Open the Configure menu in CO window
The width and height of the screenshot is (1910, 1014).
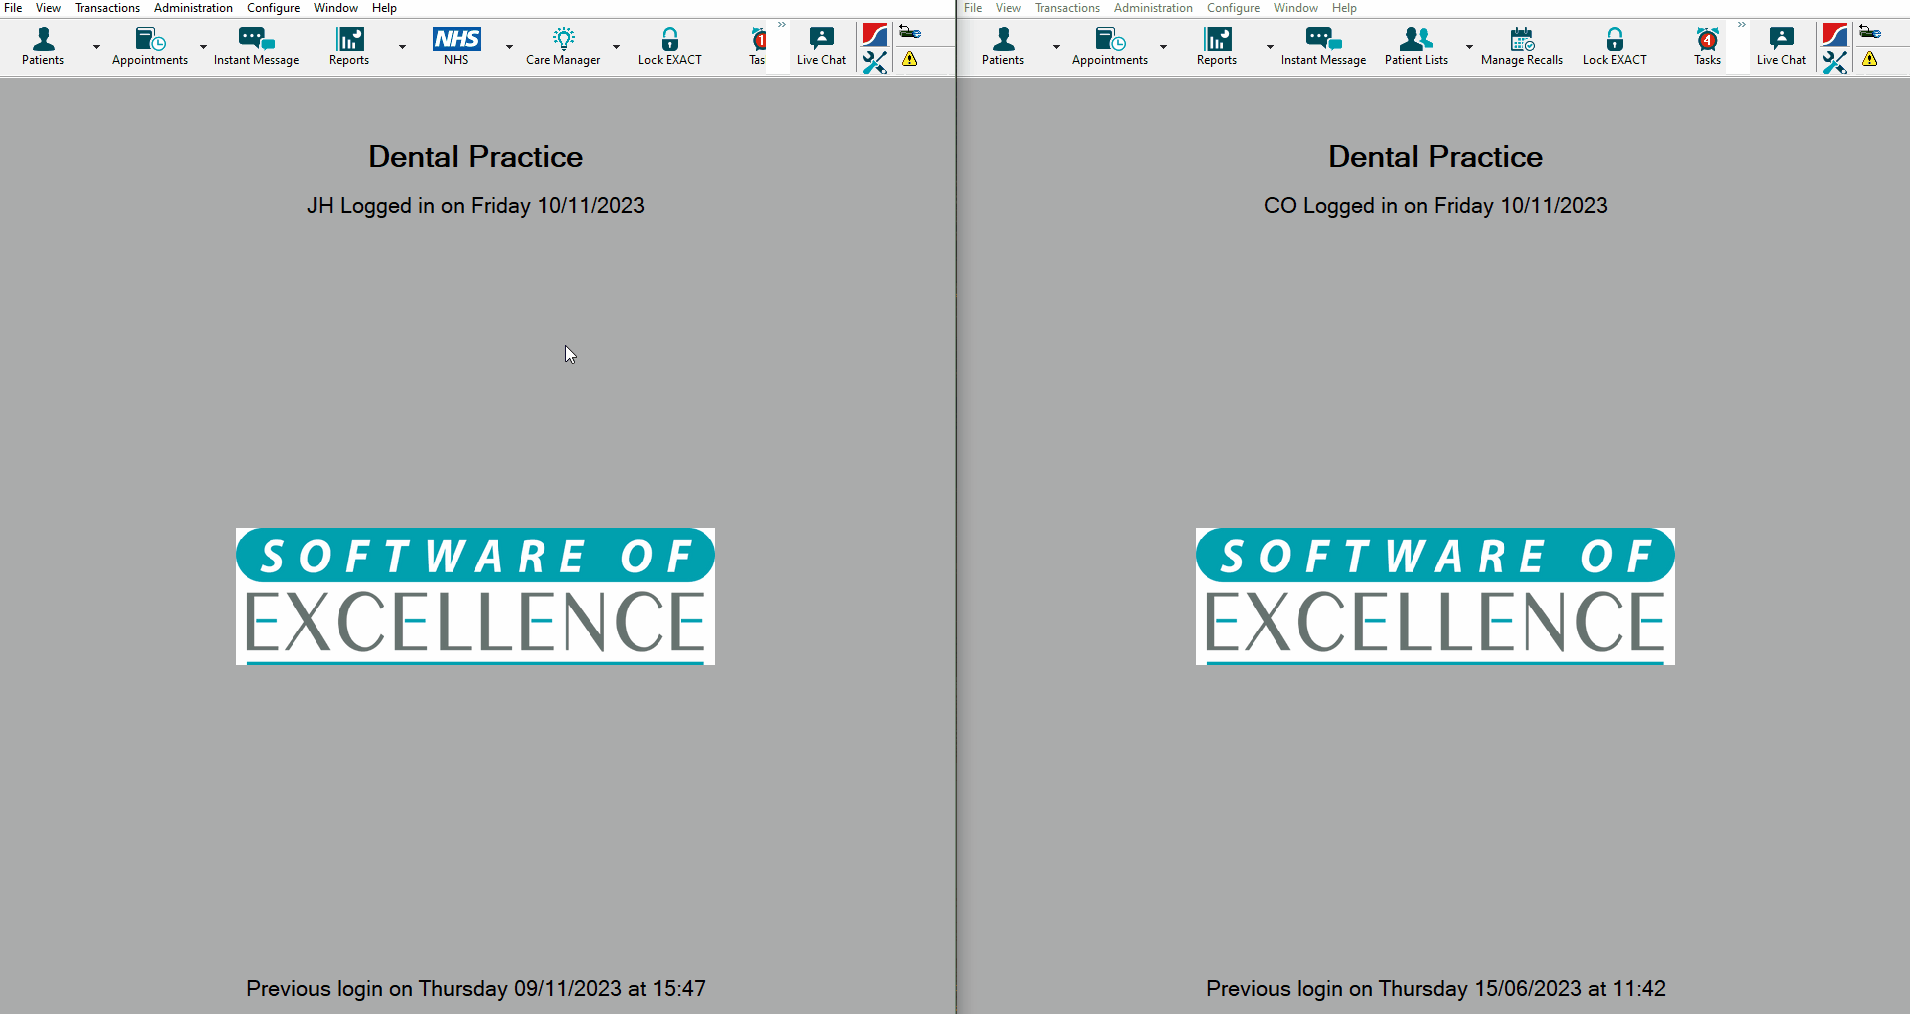(1233, 8)
